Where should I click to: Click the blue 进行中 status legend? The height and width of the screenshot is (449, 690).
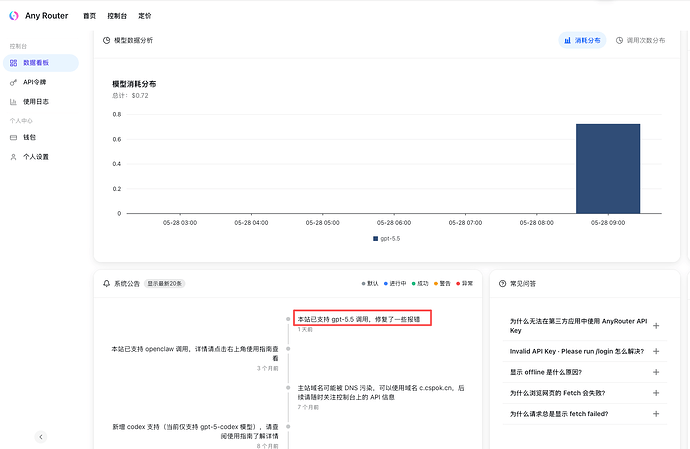(395, 283)
